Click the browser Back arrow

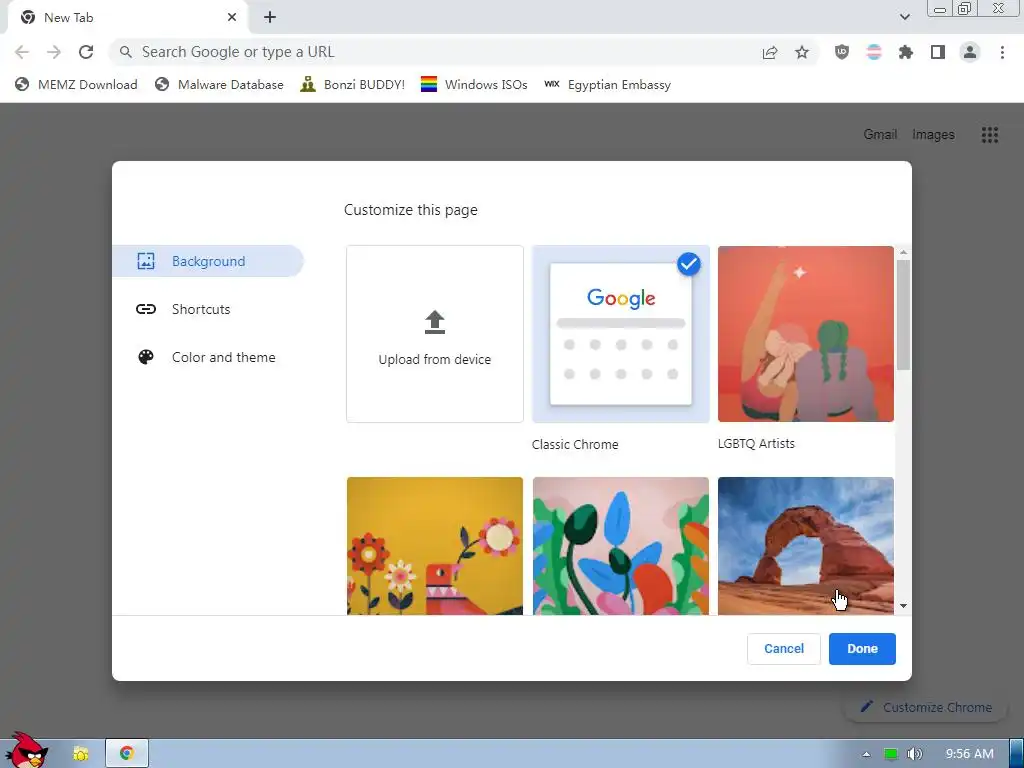coord(22,52)
